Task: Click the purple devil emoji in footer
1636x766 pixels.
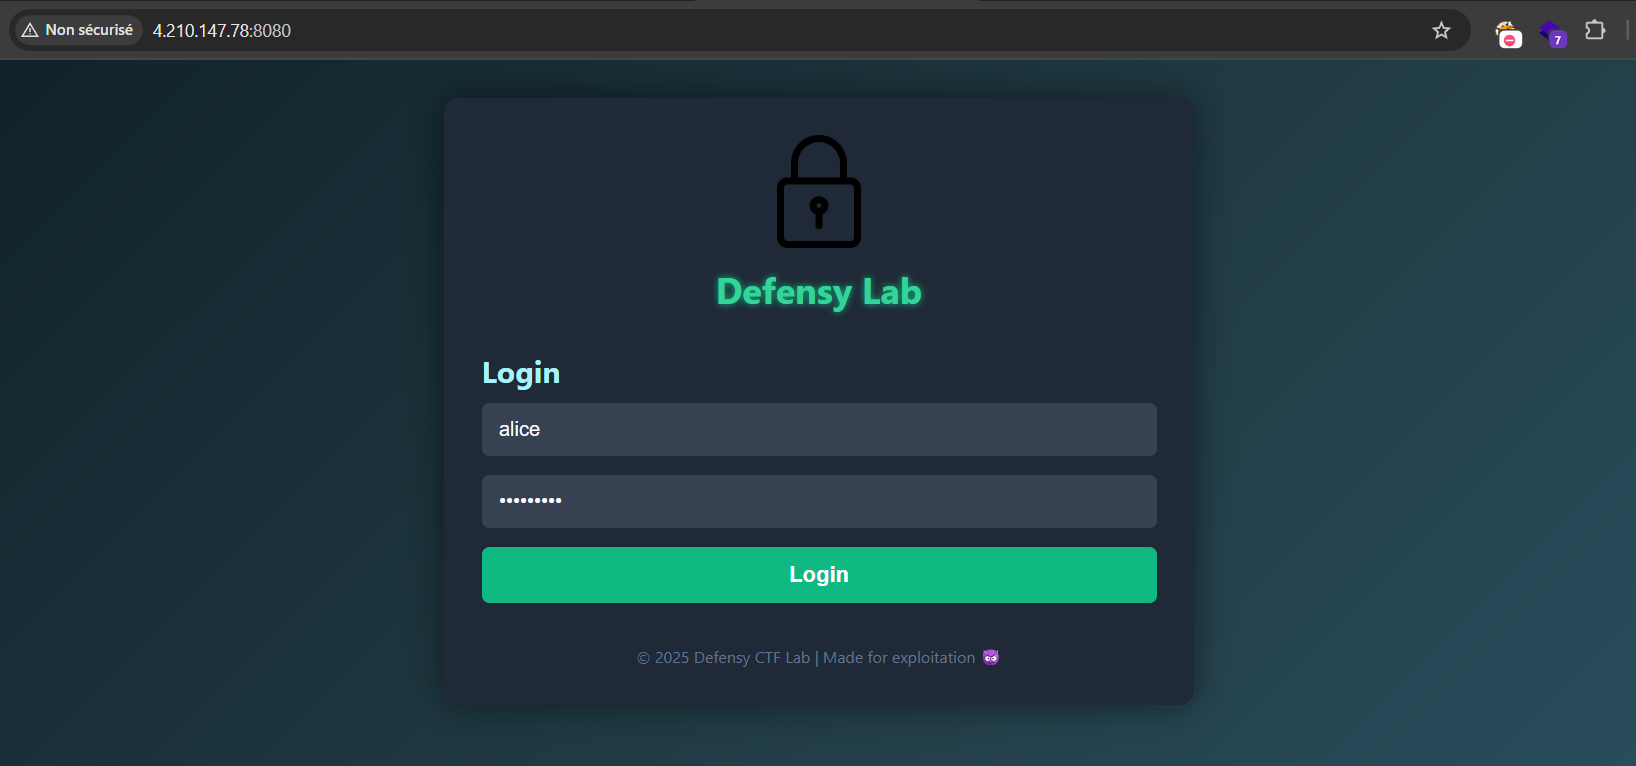Action: click(x=991, y=657)
